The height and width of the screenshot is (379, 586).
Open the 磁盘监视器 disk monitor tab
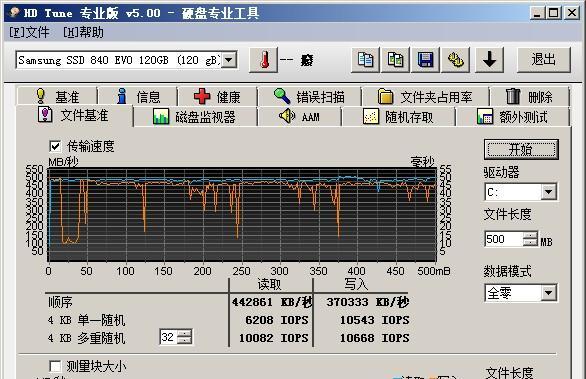pyautogui.click(x=195, y=117)
